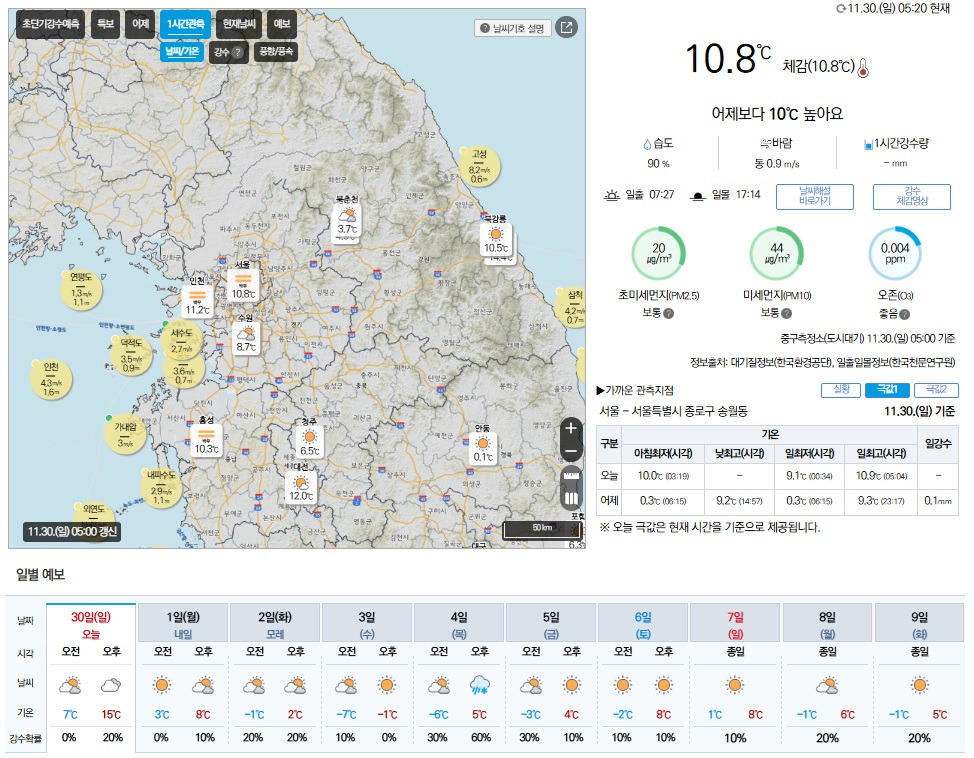Image resolution: width=974 pixels, height=758 pixels.
Task: Click help icon beside 오존 좋음
Action: (x=904, y=314)
